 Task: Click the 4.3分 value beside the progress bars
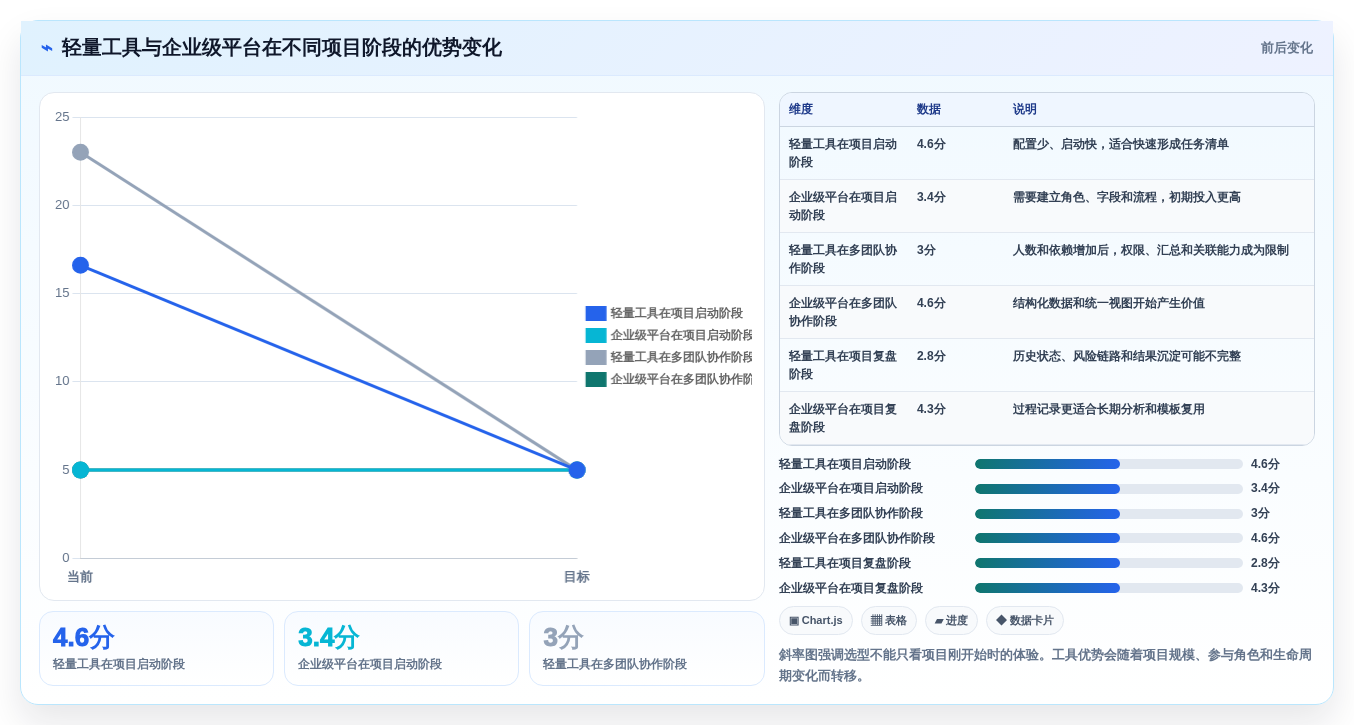pos(1265,588)
